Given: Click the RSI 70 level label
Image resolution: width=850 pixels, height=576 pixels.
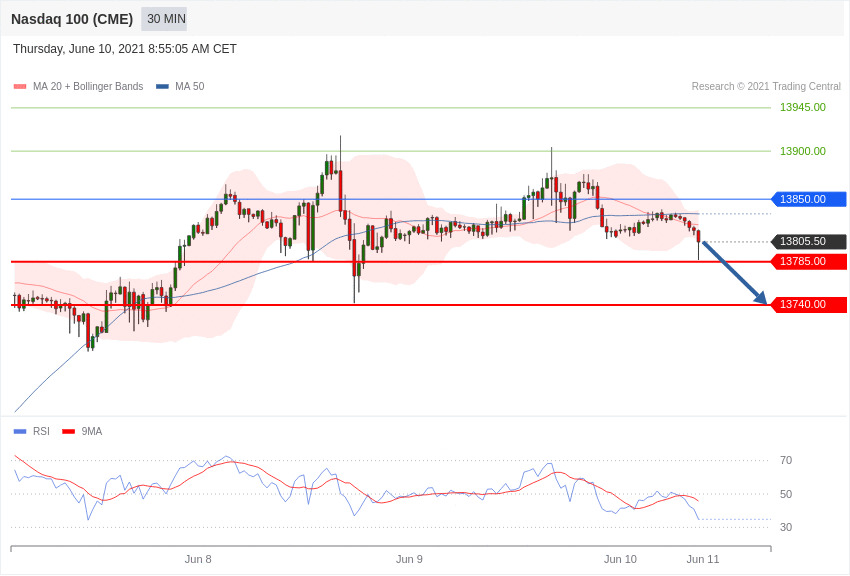Looking at the screenshot, I should [786, 460].
